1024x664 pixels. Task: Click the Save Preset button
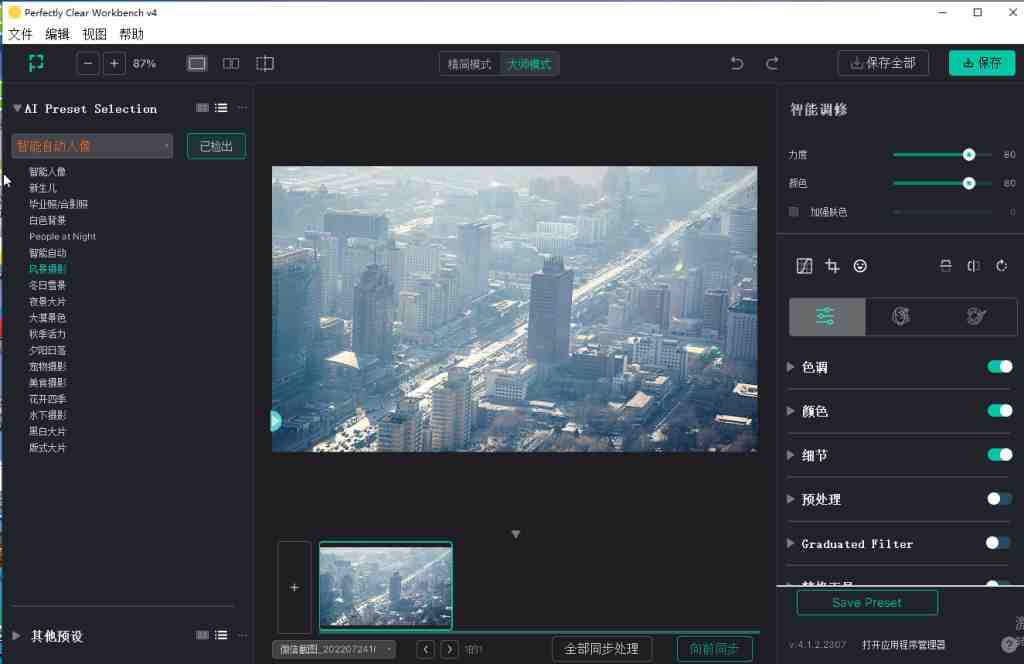click(866, 602)
